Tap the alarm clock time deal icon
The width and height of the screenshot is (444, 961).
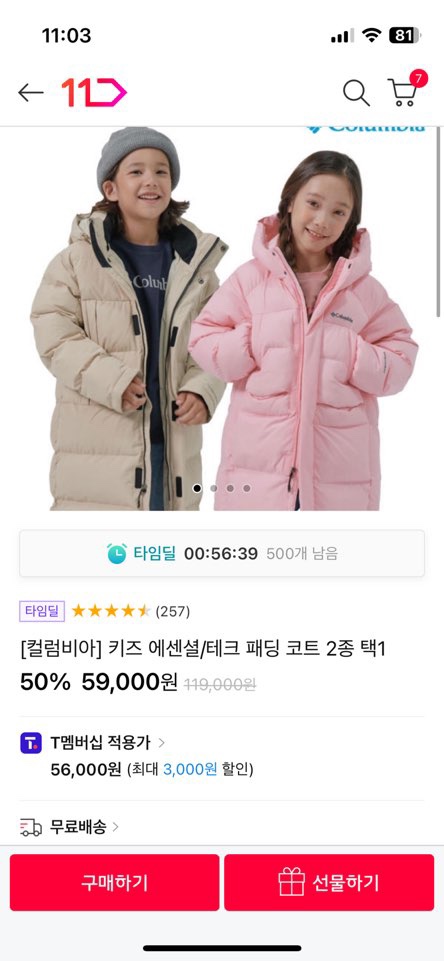117,553
